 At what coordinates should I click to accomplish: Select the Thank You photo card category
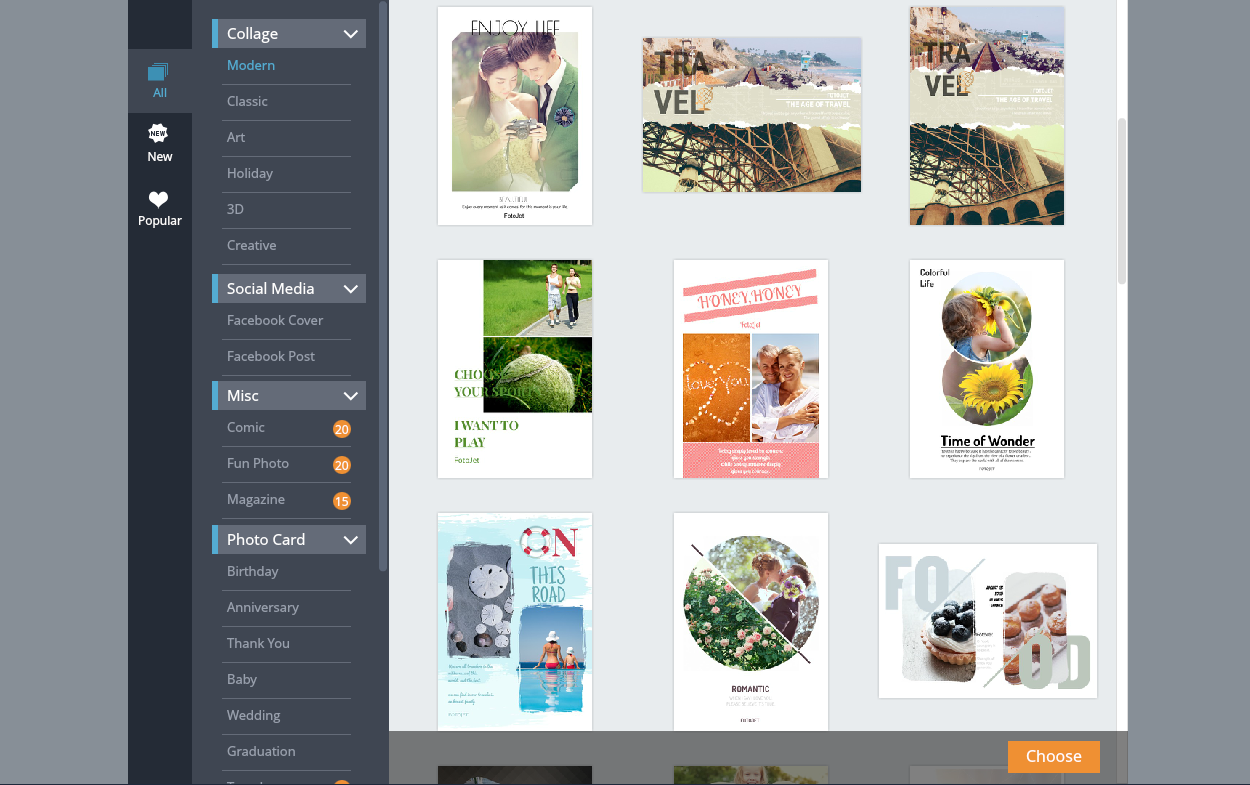click(x=258, y=643)
